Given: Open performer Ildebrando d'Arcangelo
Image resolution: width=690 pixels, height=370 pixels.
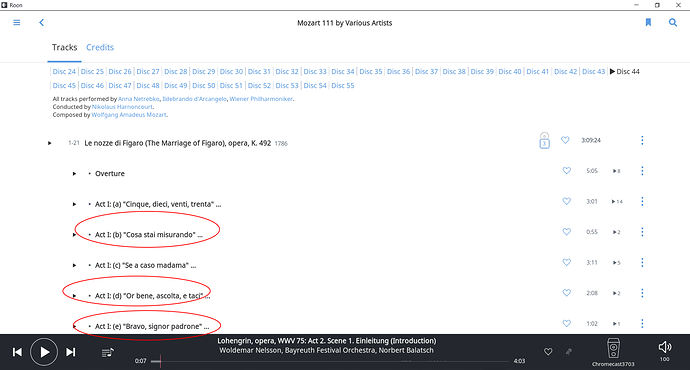Looking at the screenshot, I should [195, 99].
